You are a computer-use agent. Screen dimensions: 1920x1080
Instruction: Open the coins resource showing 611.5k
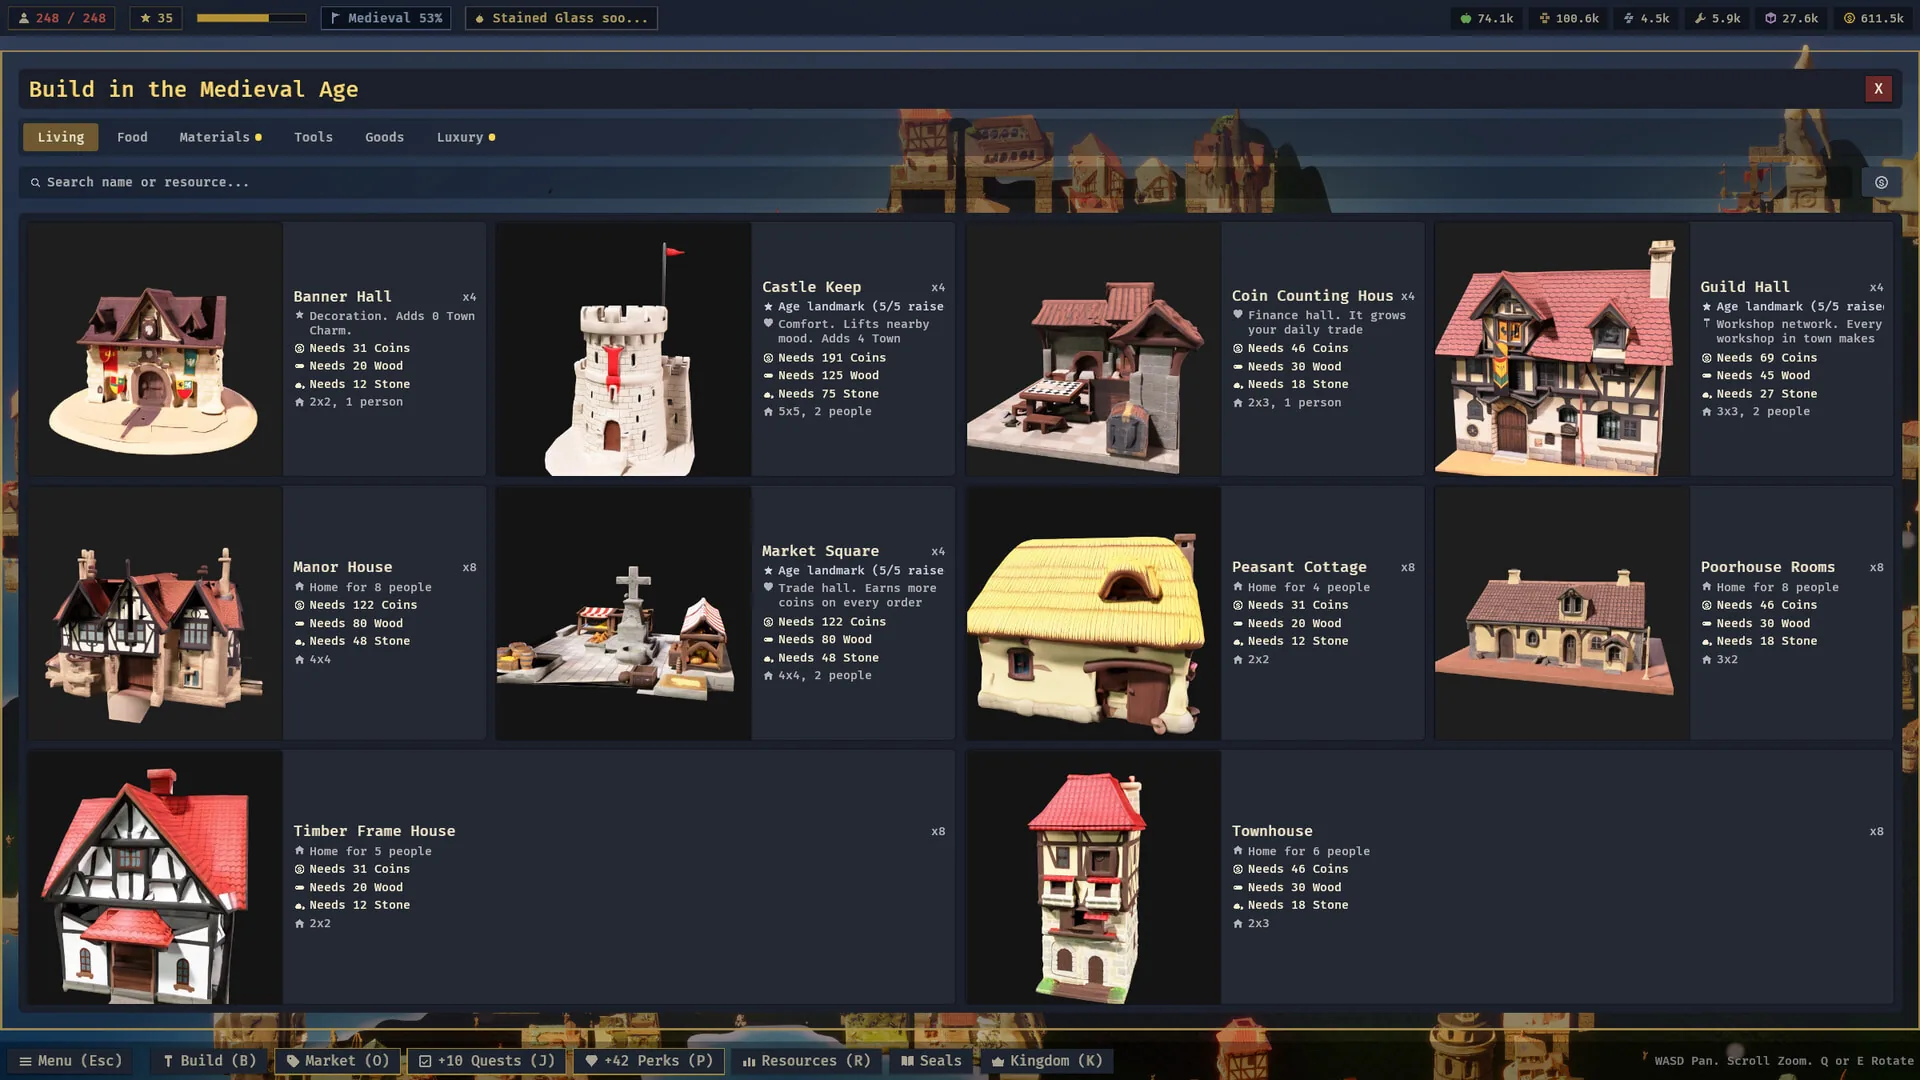pos(1874,18)
